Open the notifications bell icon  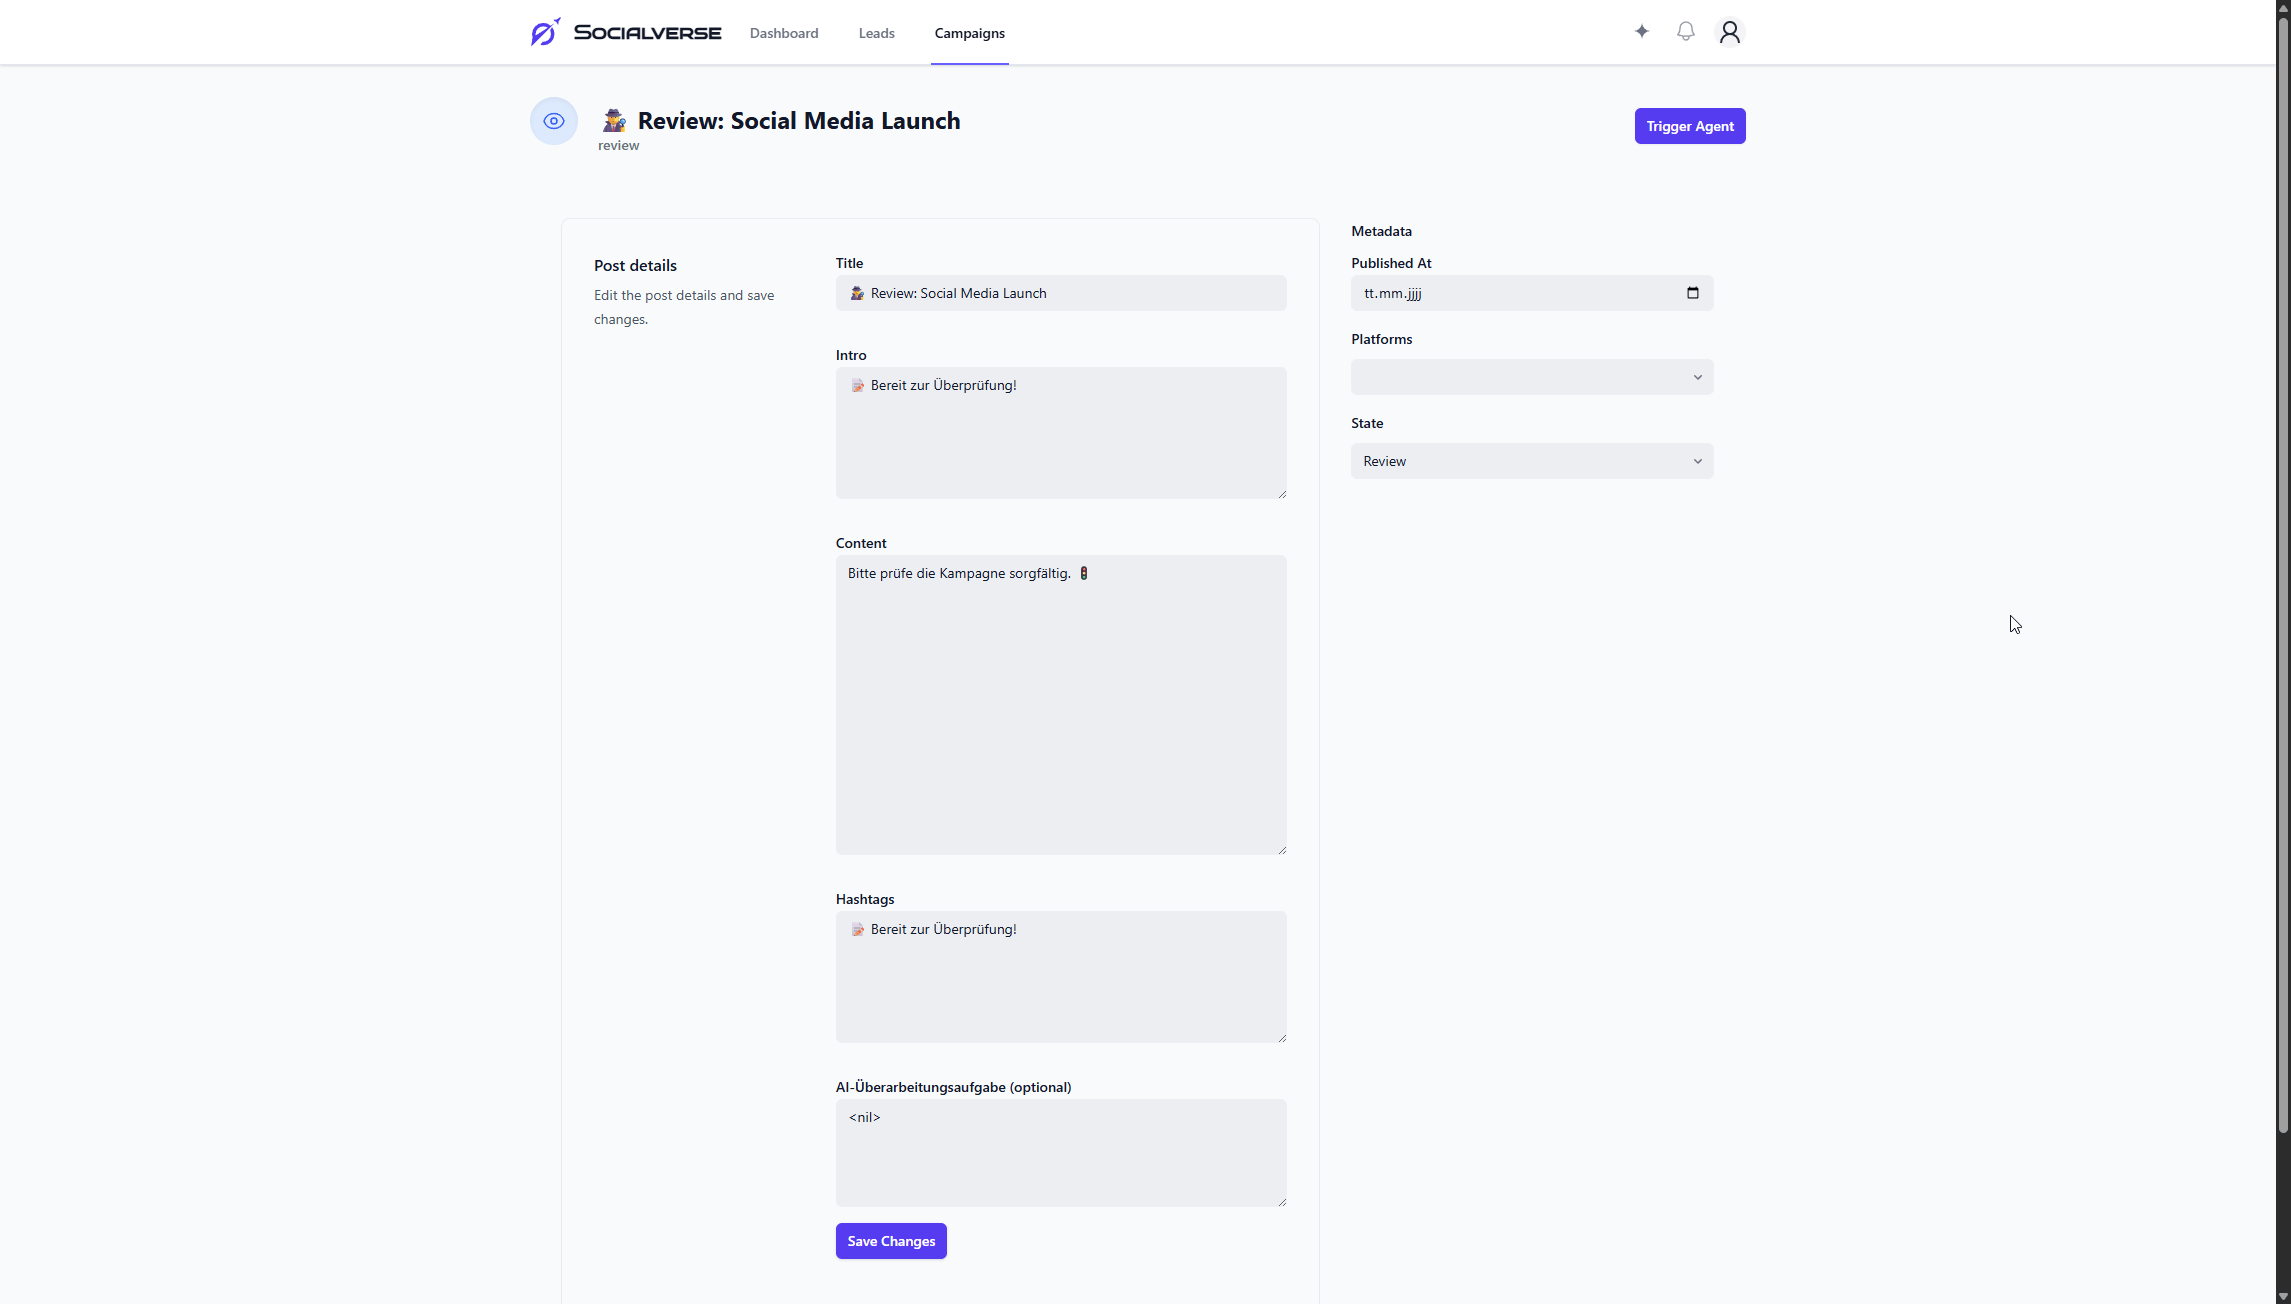(1685, 32)
